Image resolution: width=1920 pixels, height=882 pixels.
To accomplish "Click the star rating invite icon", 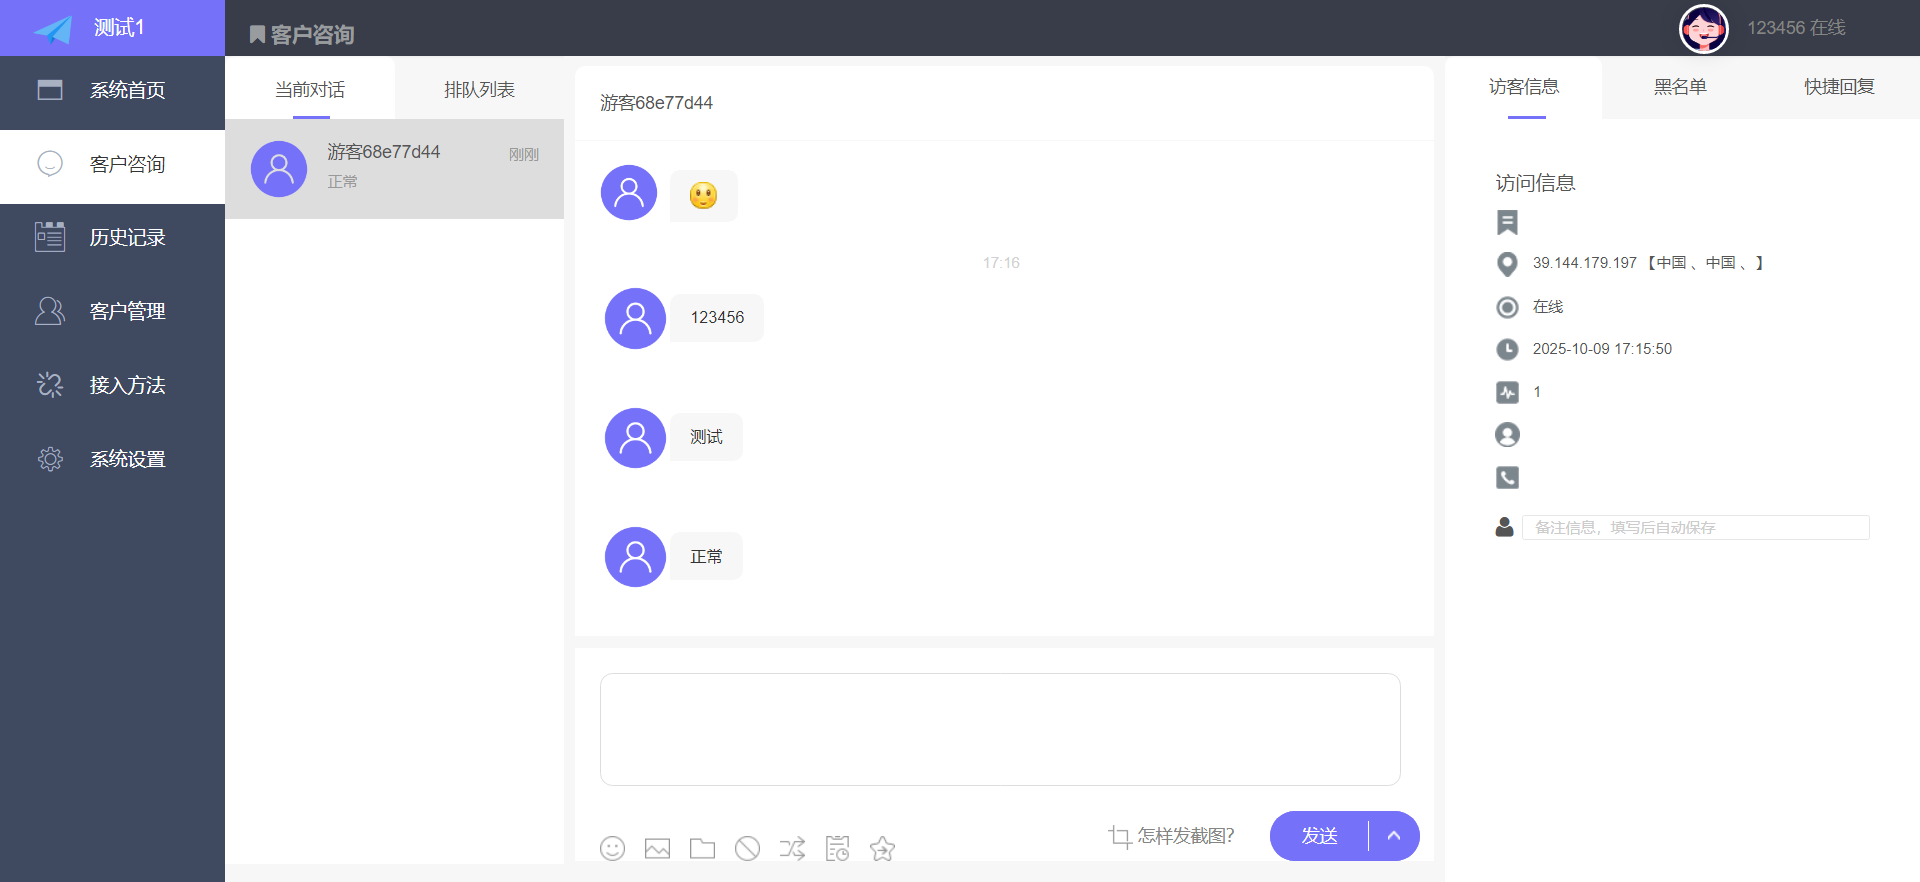I will (882, 849).
